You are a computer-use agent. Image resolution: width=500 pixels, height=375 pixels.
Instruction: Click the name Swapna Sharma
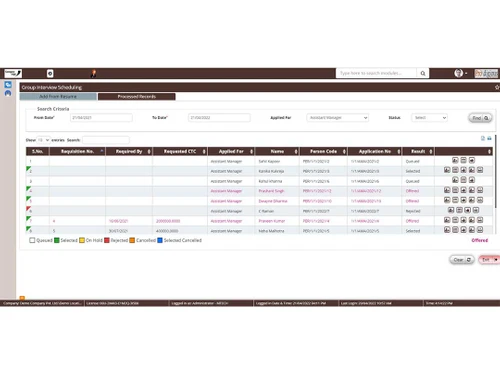tap(273, 201)
